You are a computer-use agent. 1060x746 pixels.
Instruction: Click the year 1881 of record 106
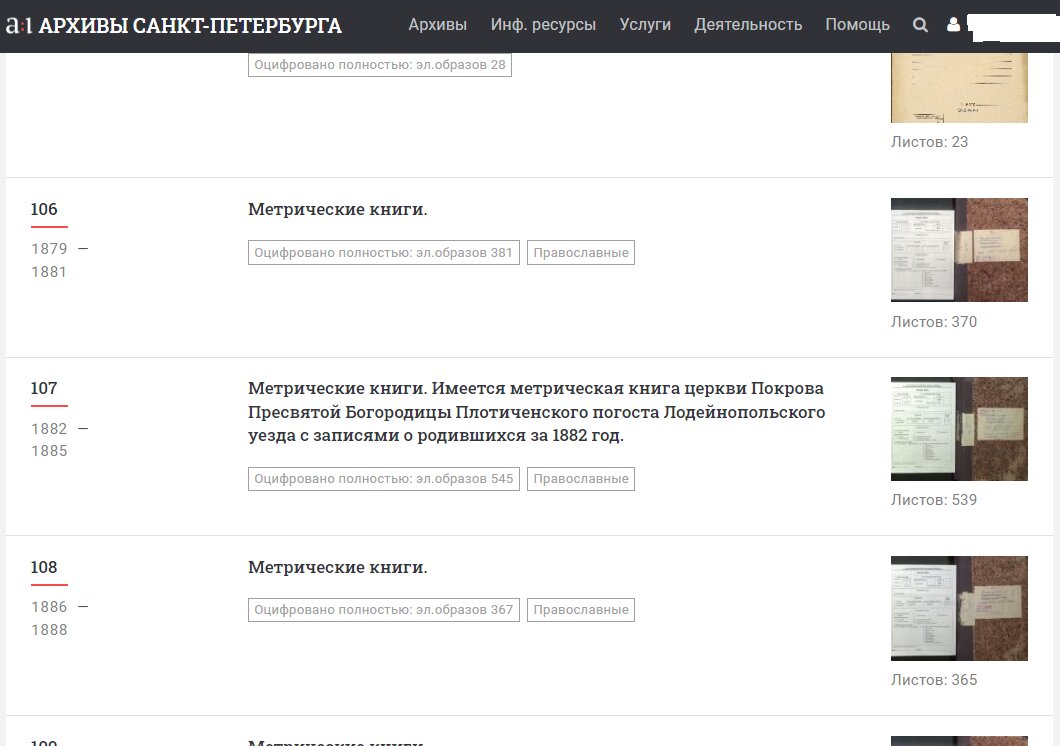coord(49,272)
